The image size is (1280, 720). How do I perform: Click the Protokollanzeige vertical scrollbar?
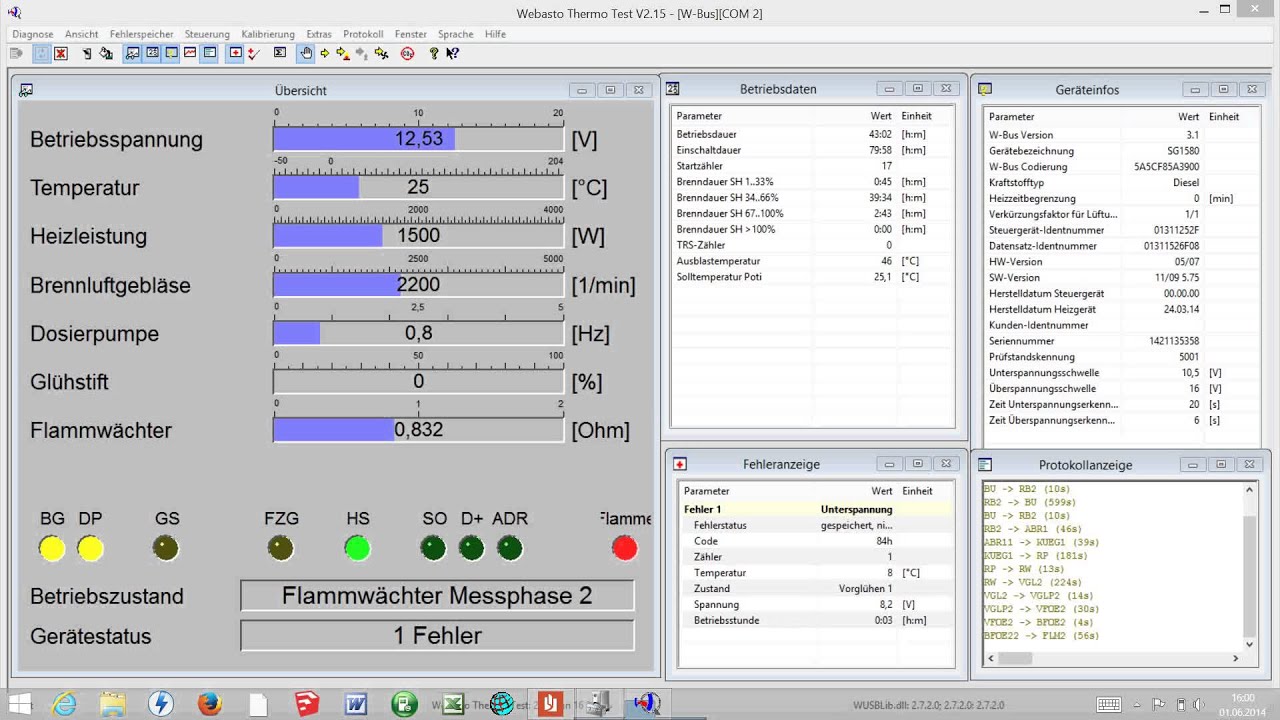click(x=1249, y=567)
